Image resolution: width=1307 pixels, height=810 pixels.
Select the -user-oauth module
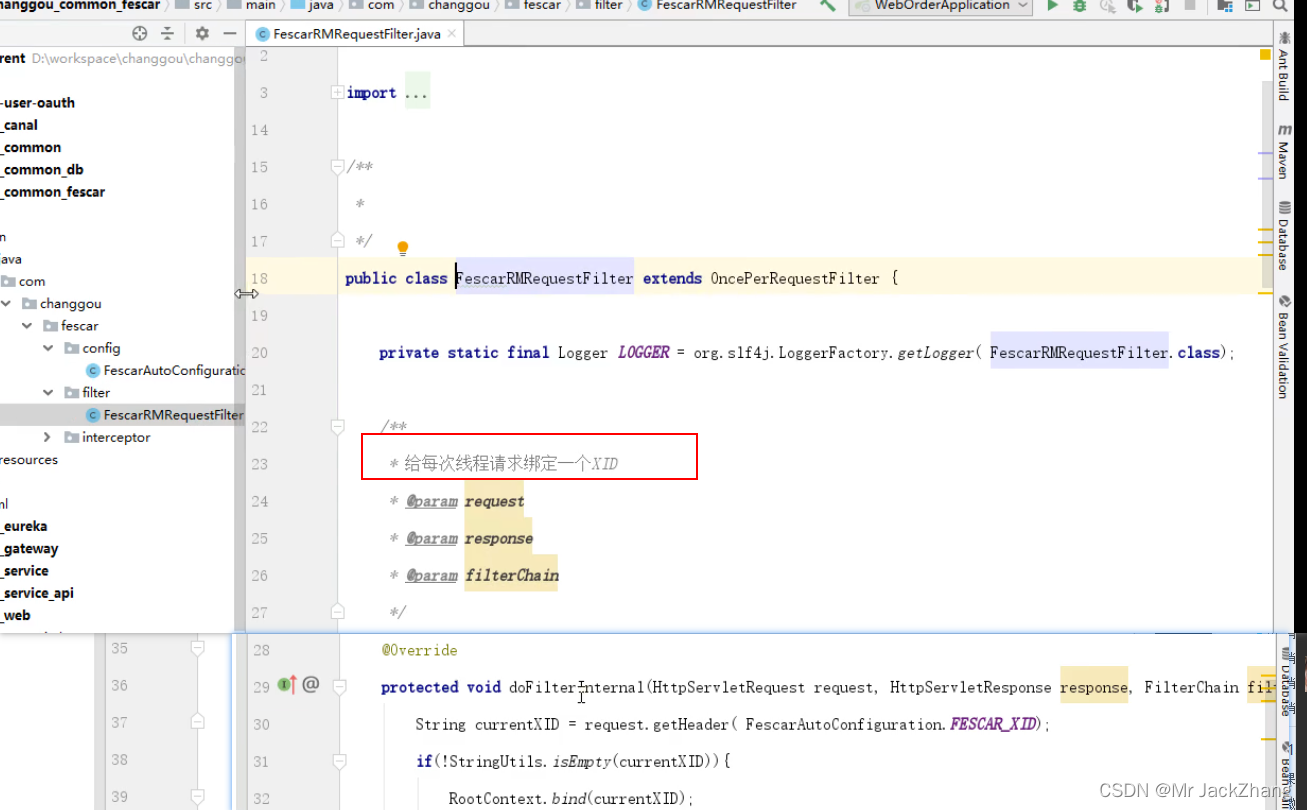pyautogui.click(x=38, y=103)
